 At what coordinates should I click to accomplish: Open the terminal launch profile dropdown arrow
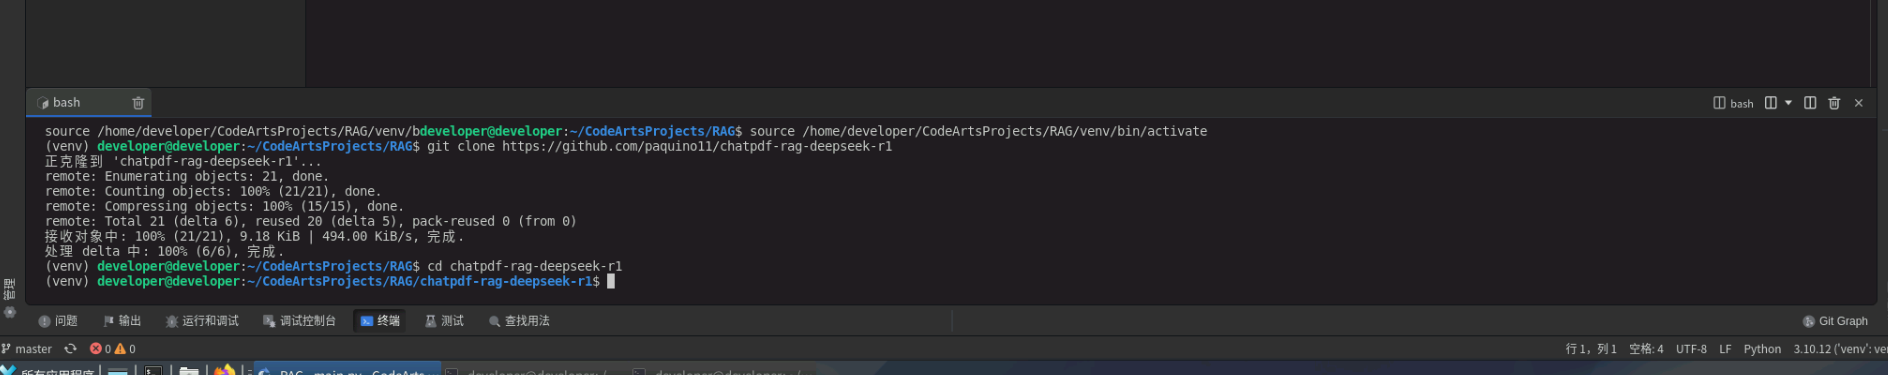click(1788, 103)
